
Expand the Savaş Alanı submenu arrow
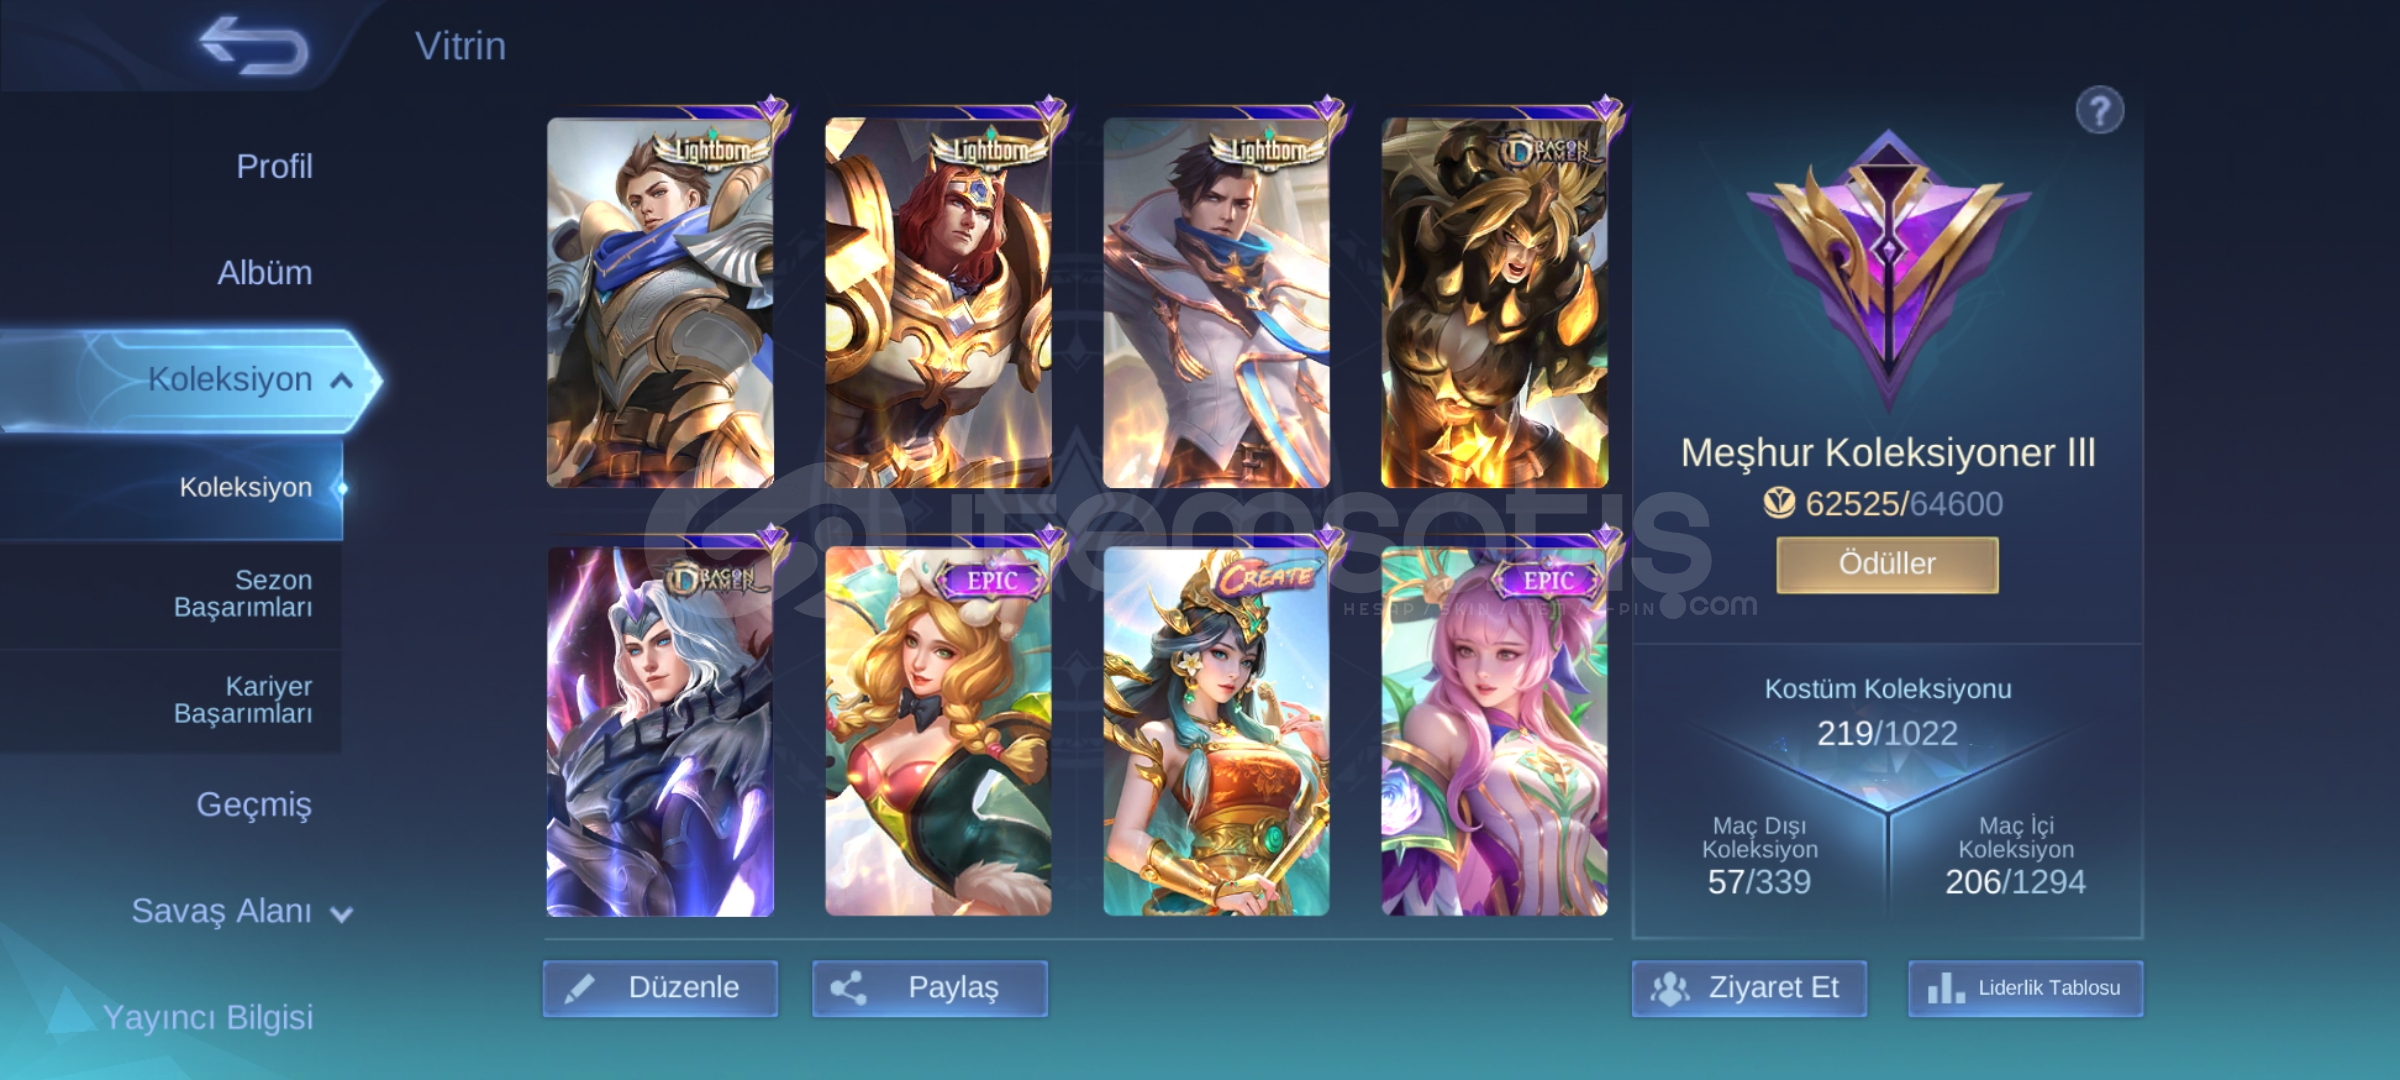click(341, 914)
